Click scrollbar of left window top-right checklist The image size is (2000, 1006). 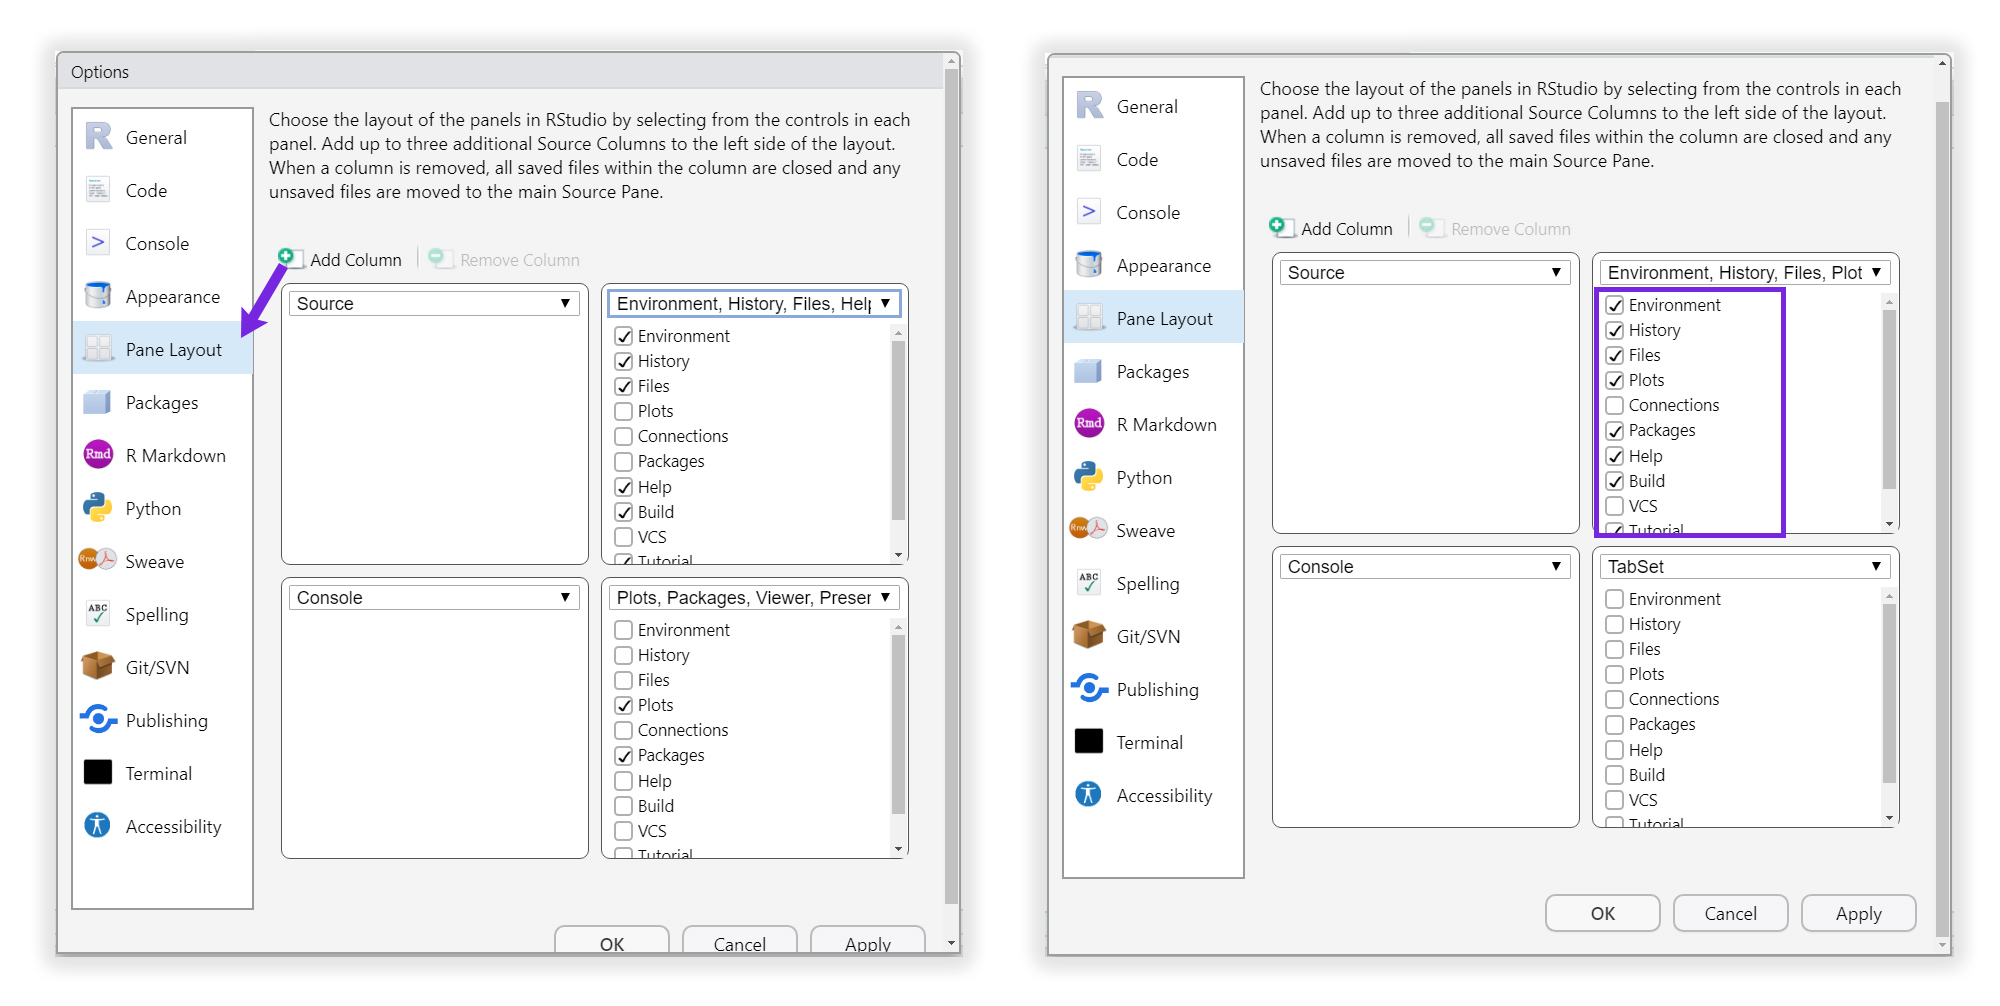pos(898,430)
